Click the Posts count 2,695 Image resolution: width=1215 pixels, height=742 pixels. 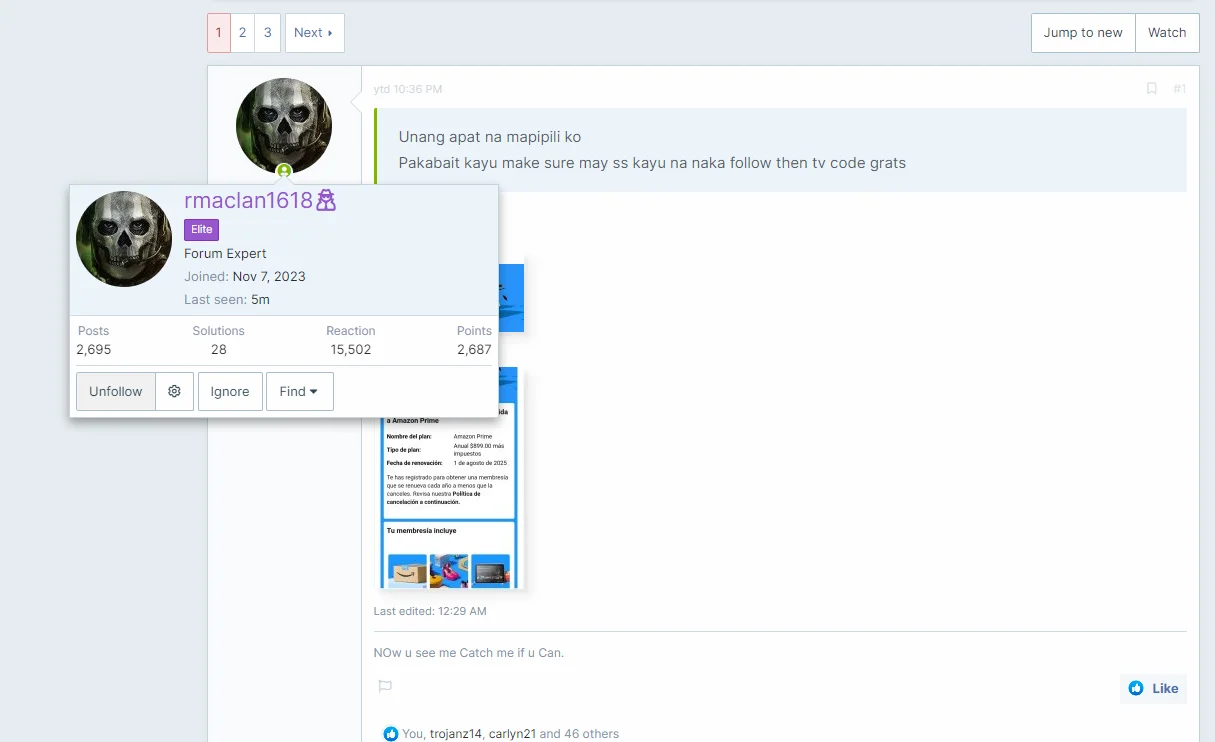tap(94, 350)
